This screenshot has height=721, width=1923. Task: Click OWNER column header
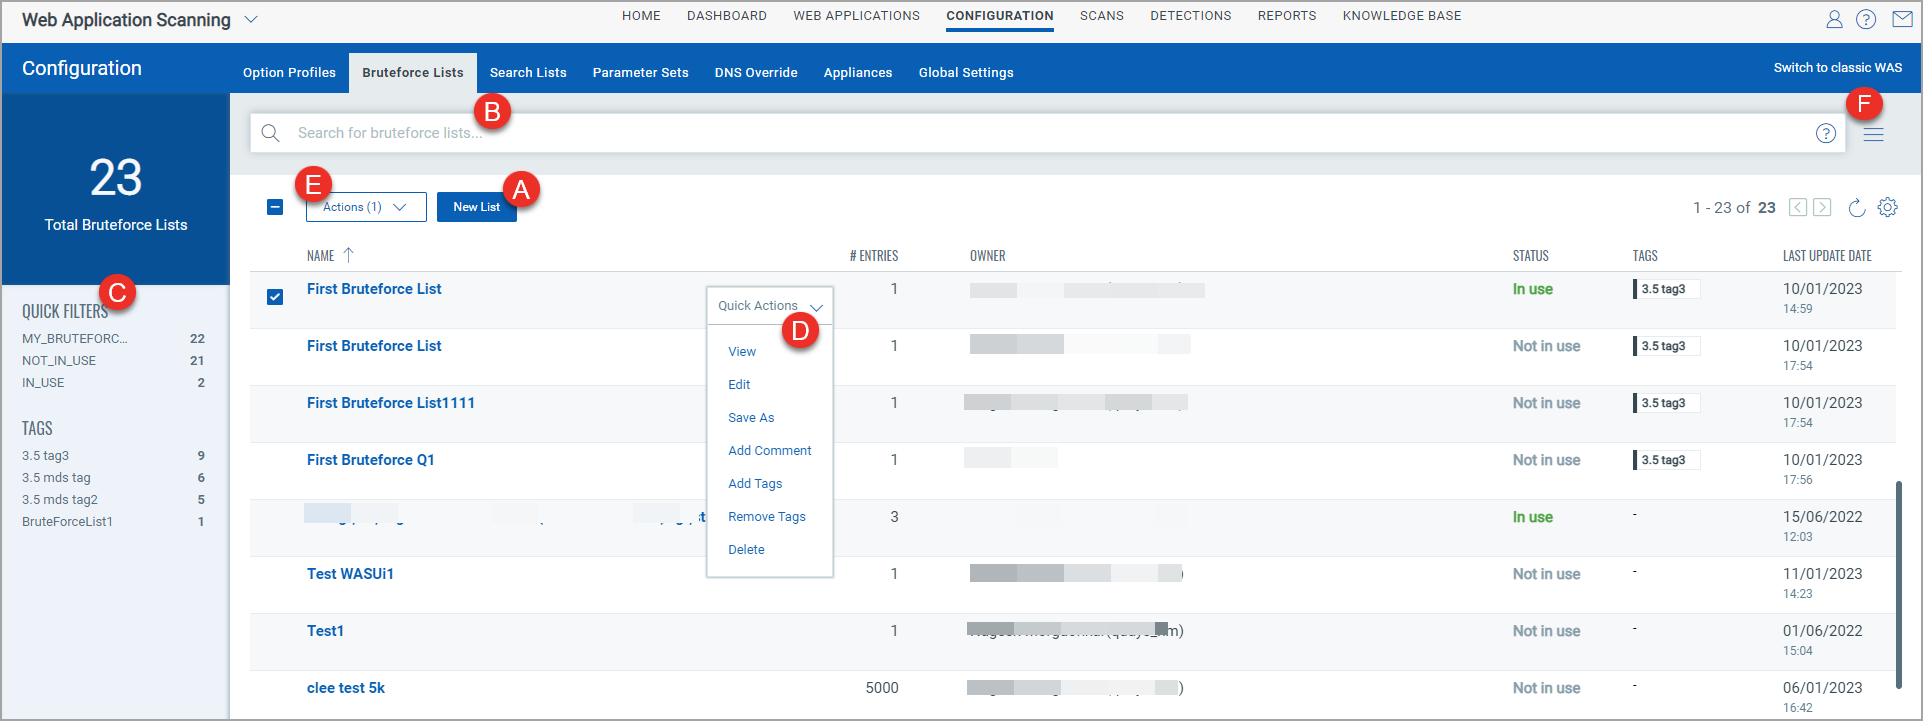[x=988, y=256]
